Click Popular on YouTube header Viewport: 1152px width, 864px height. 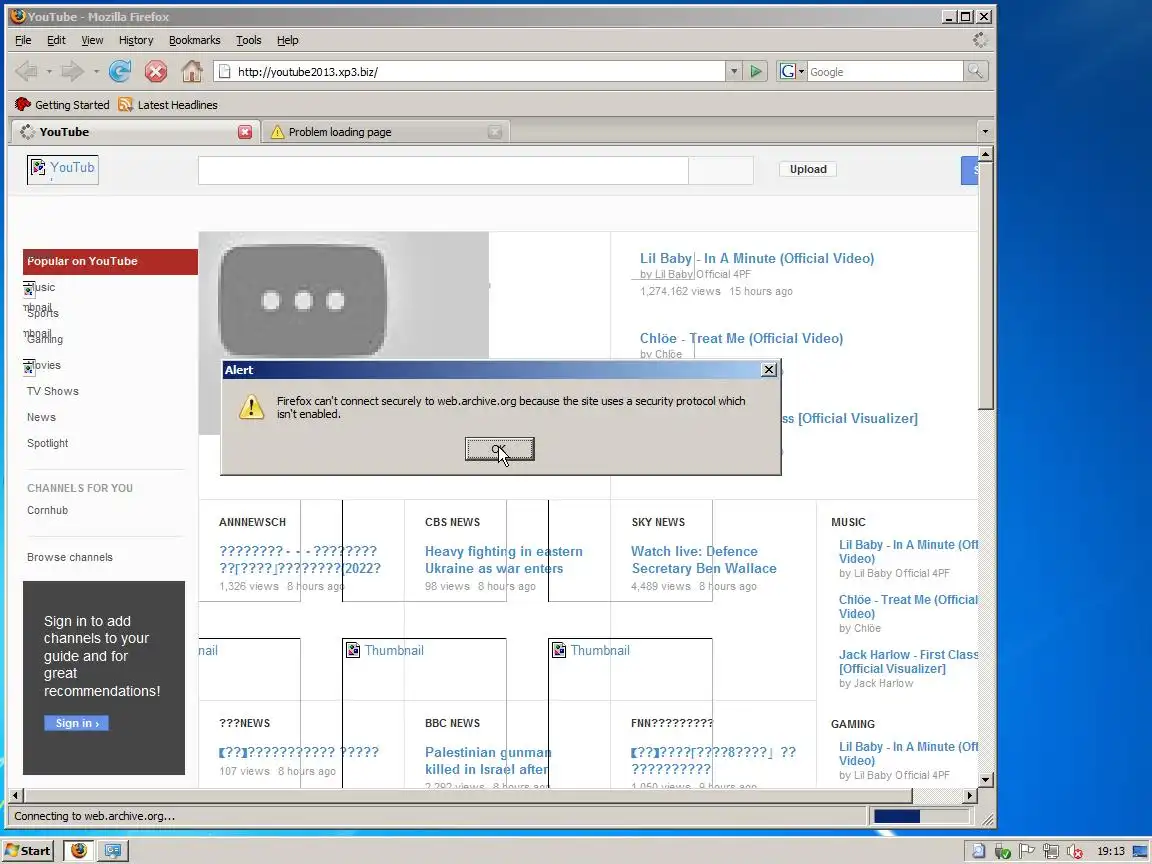pyautogui.click(x=110, y=262)
